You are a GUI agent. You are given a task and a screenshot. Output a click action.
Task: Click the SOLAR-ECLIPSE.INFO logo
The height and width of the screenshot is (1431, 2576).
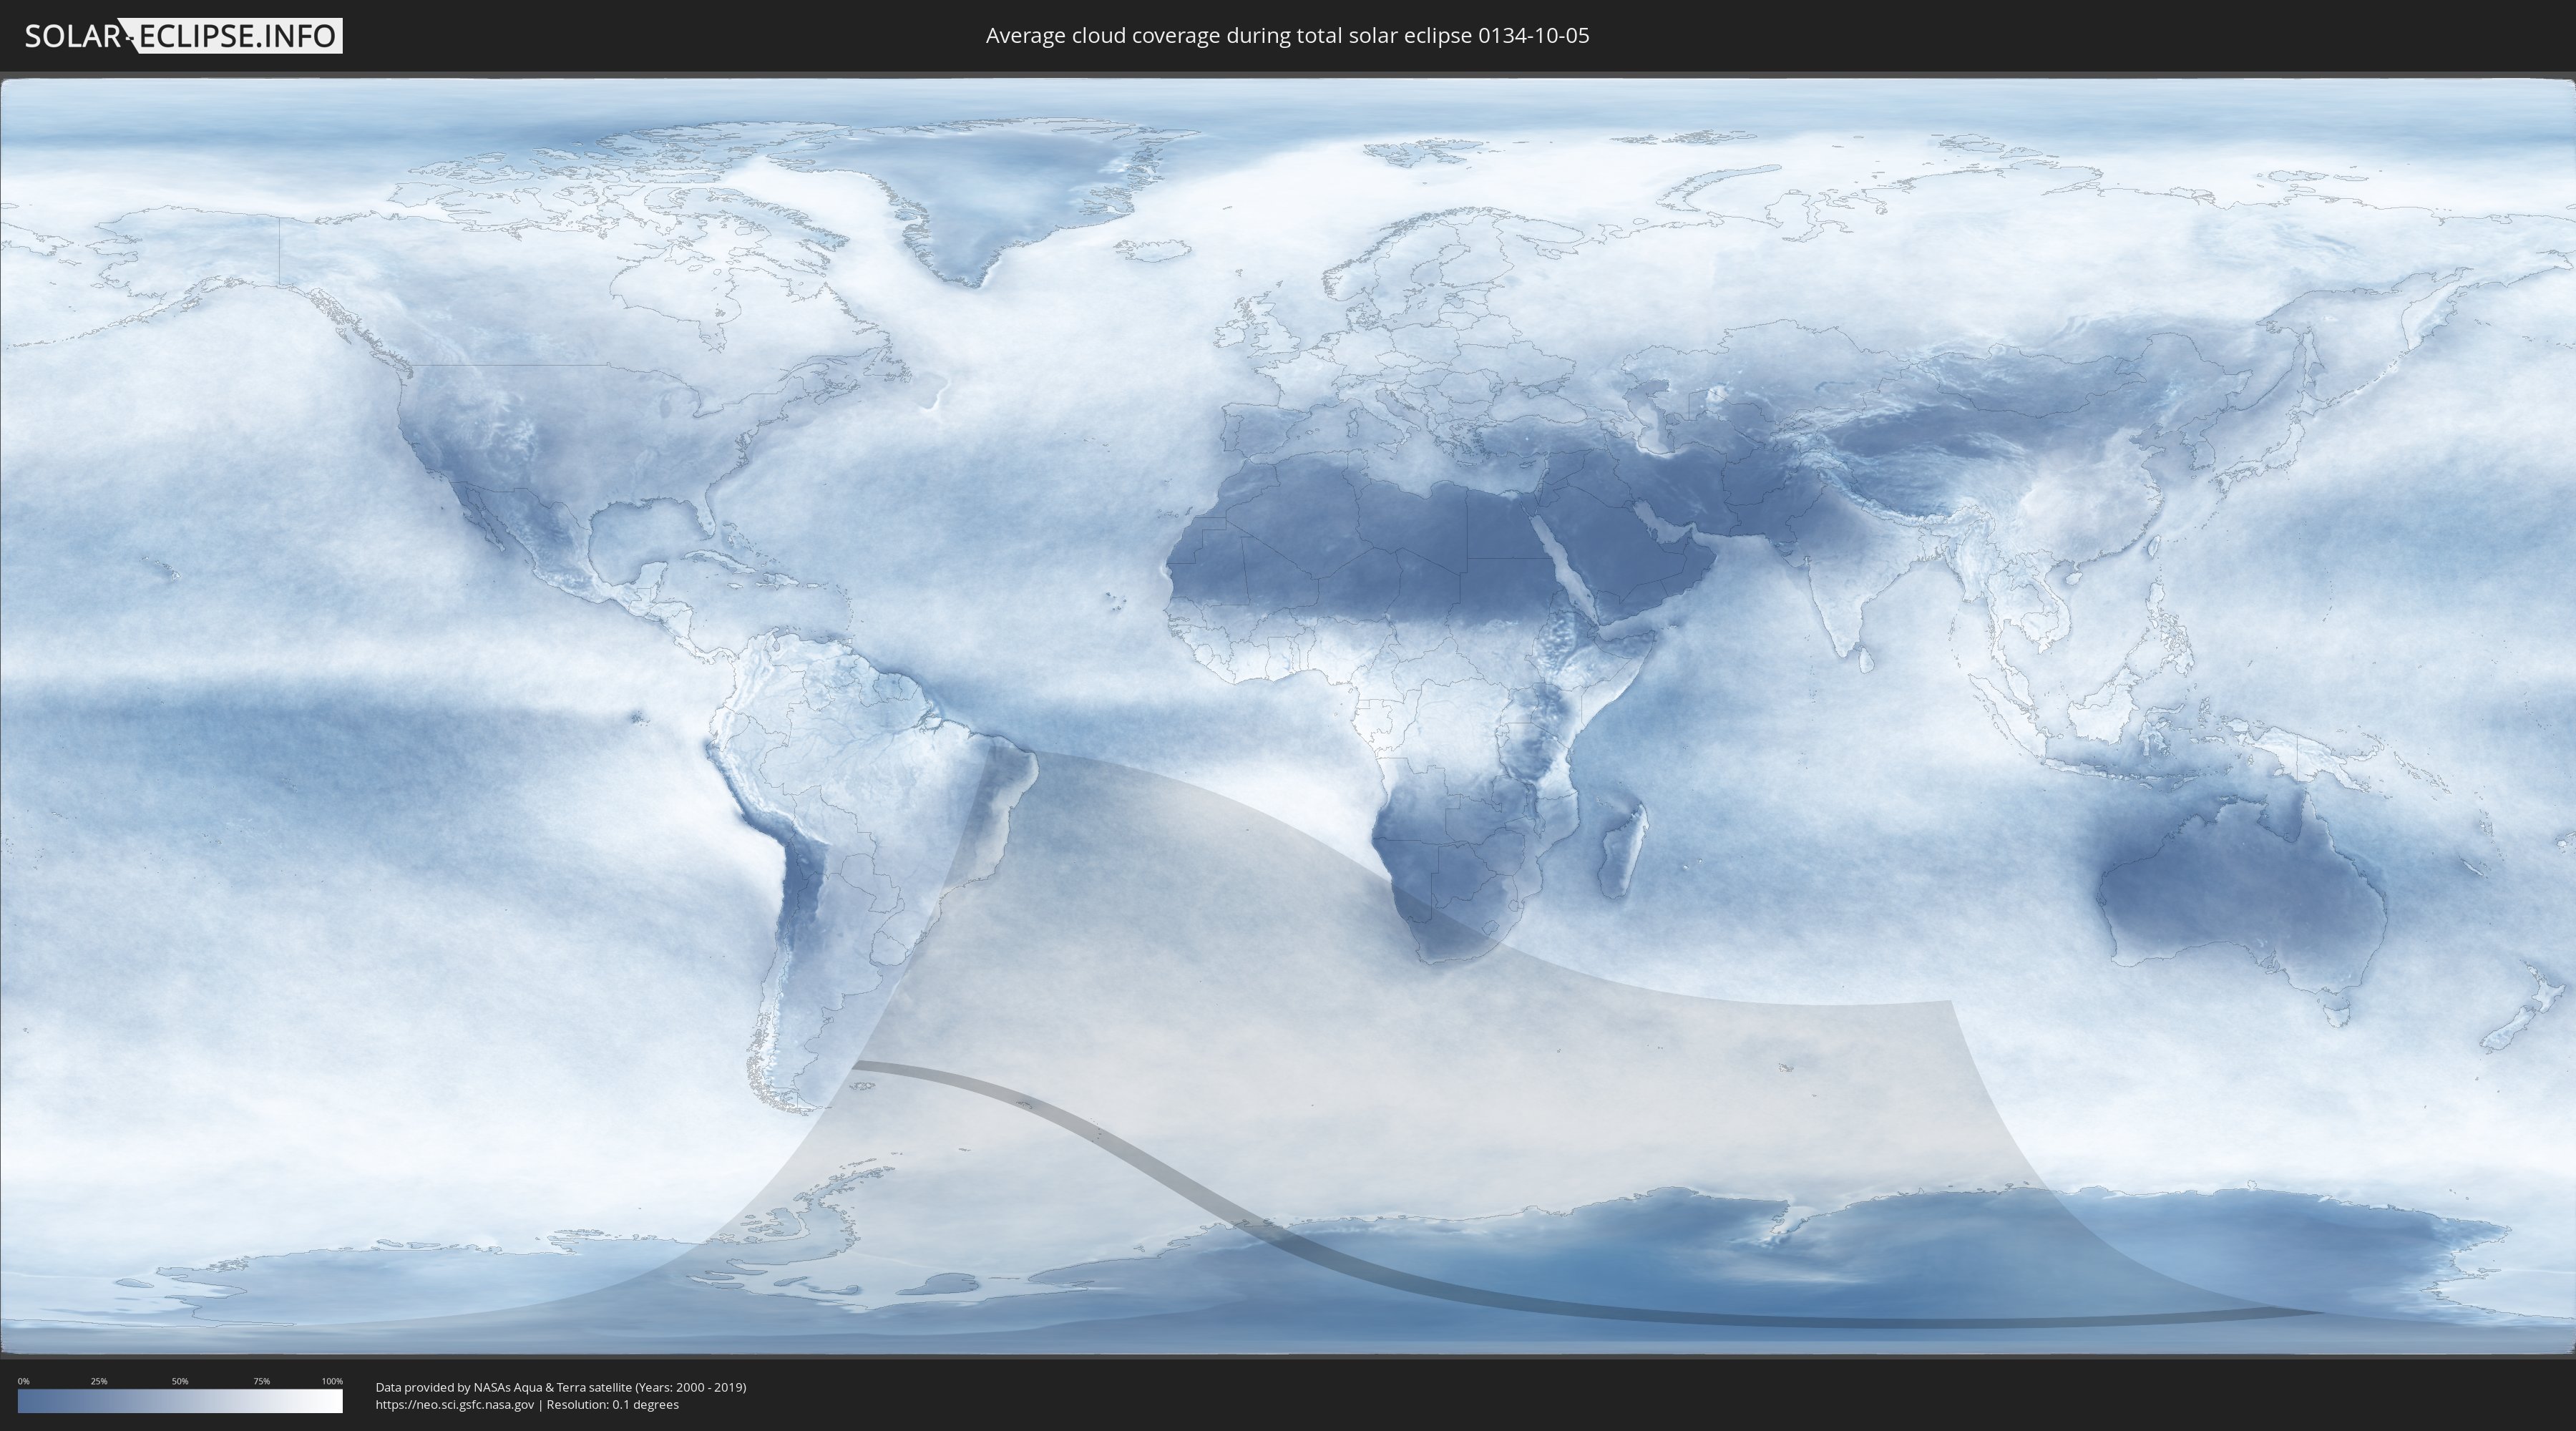click(x=183, y=36)
